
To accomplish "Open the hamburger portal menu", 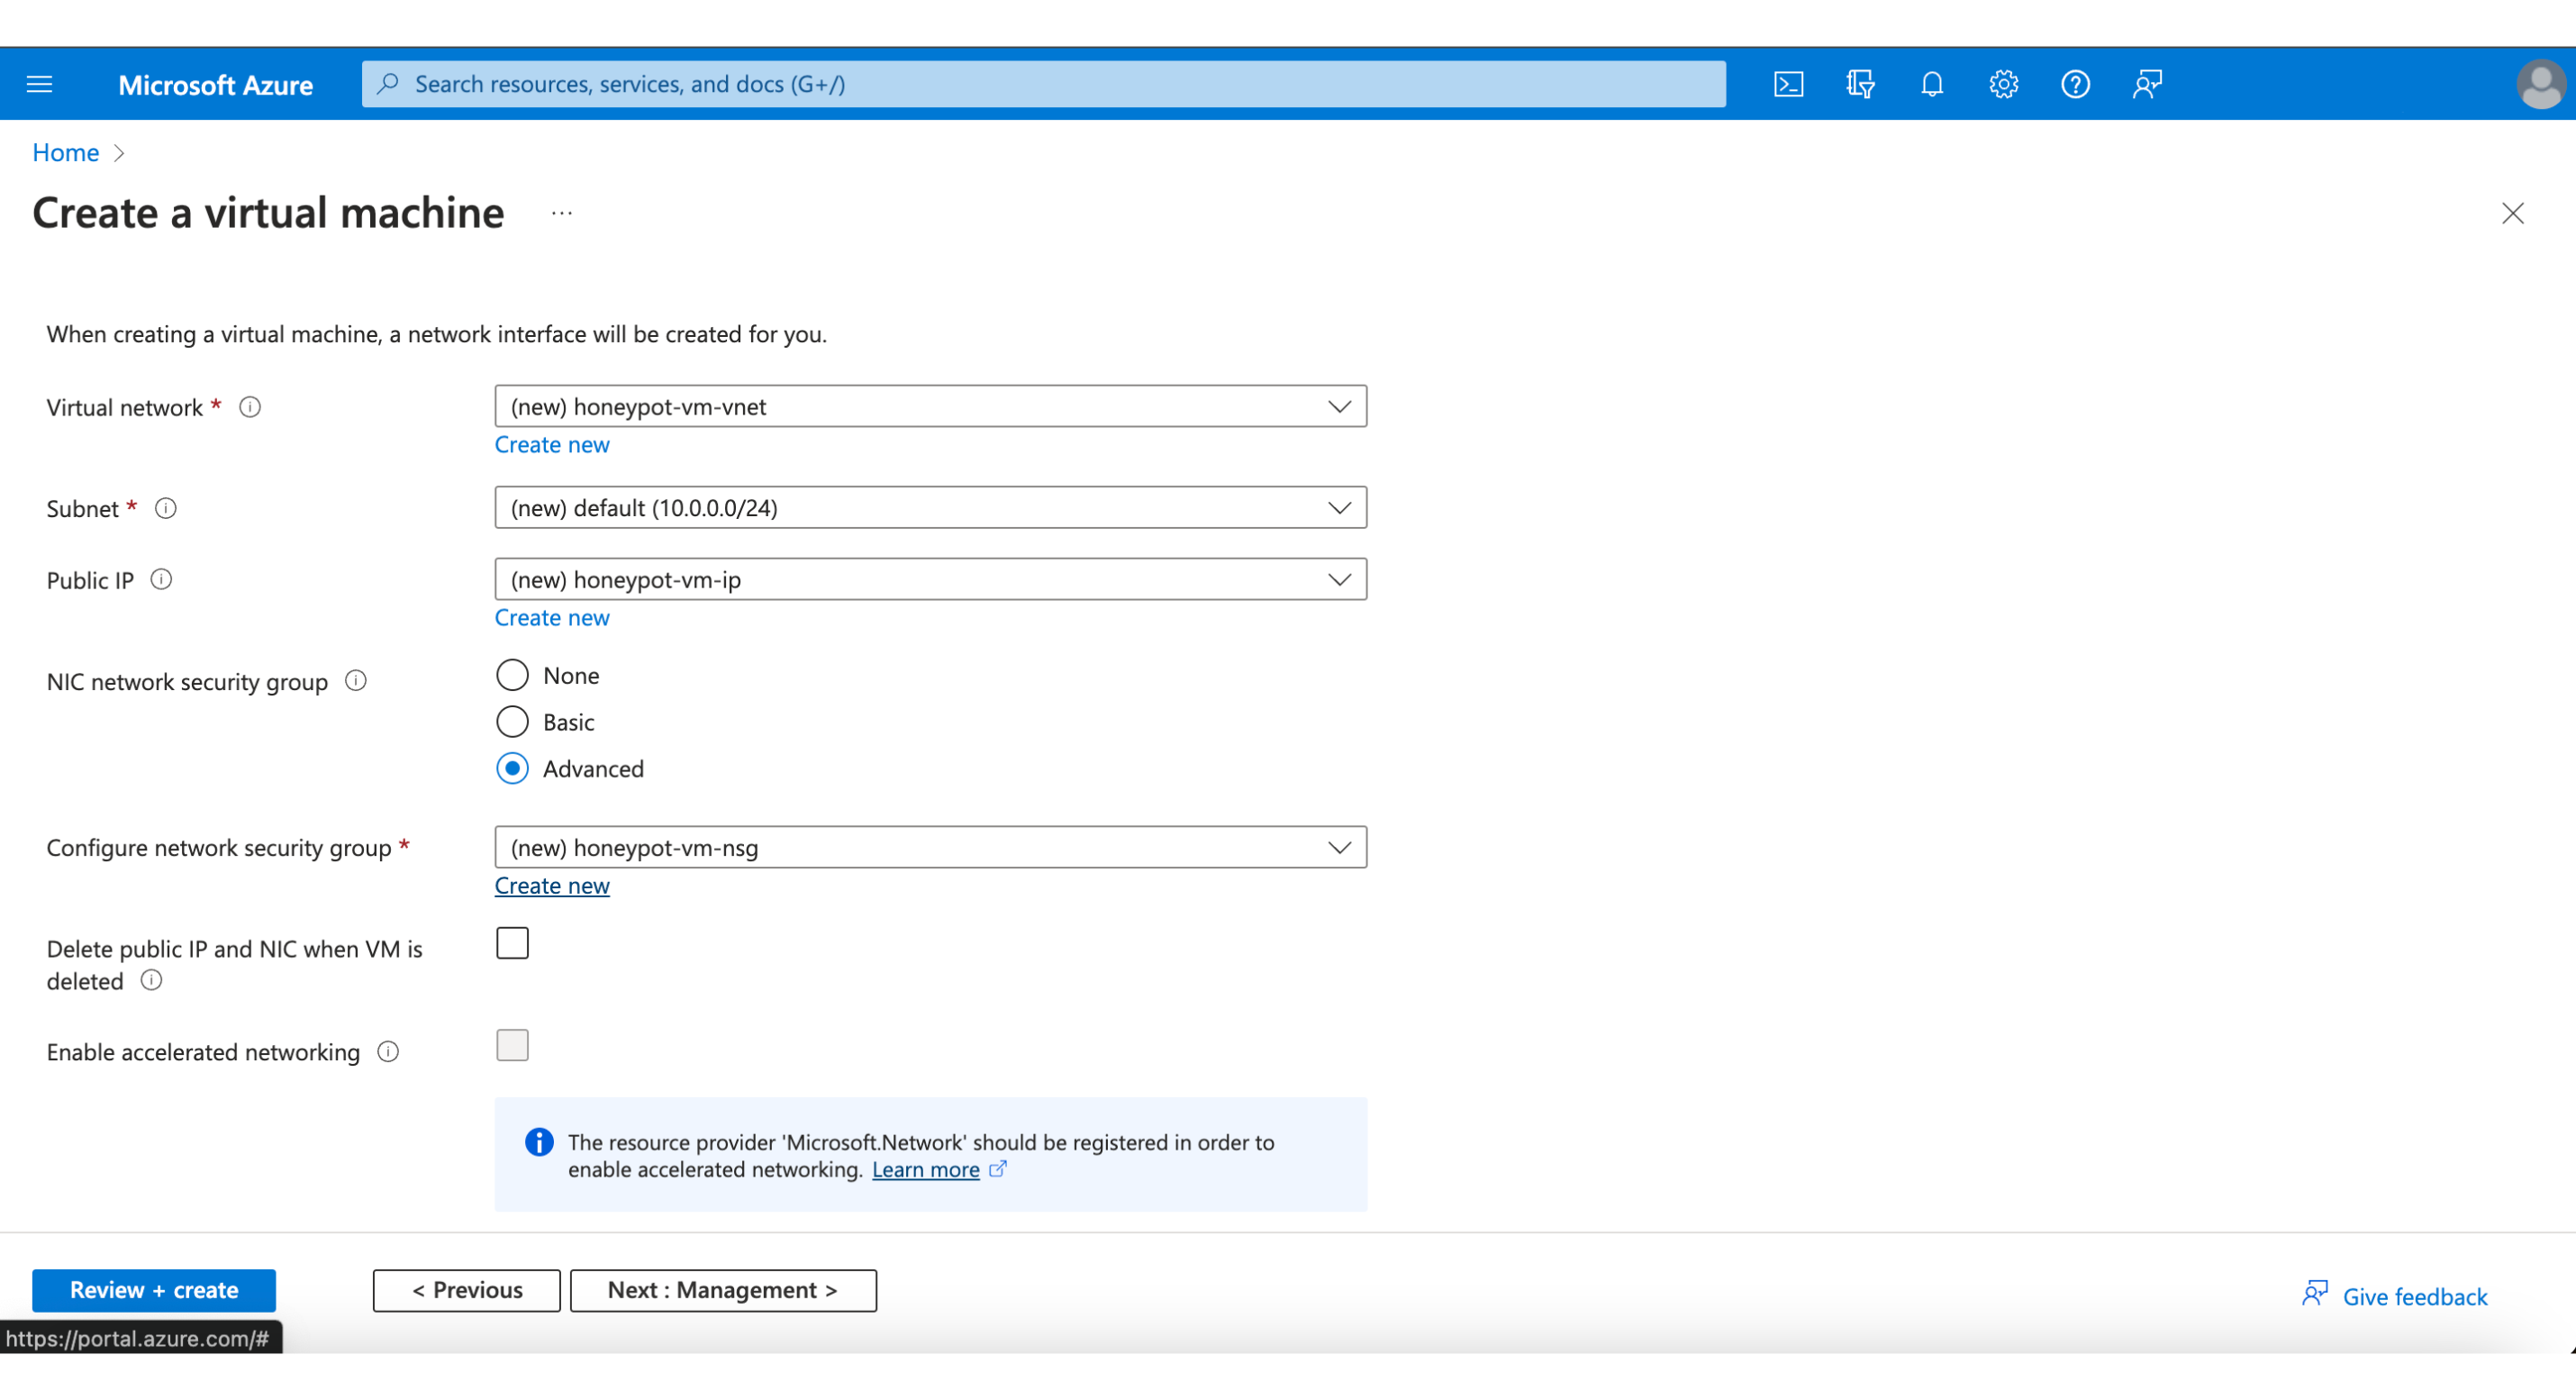I will pyautogui.click(x=40, y=84).
